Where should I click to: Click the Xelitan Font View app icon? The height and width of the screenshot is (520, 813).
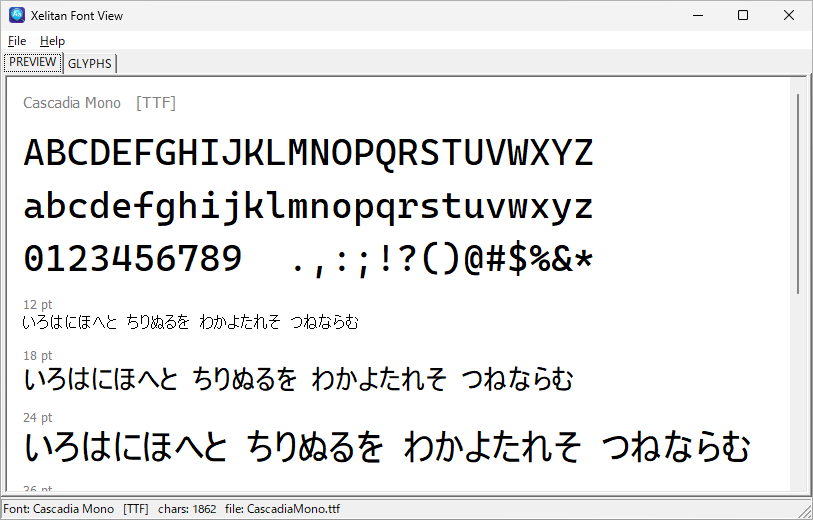click(17, 15)
